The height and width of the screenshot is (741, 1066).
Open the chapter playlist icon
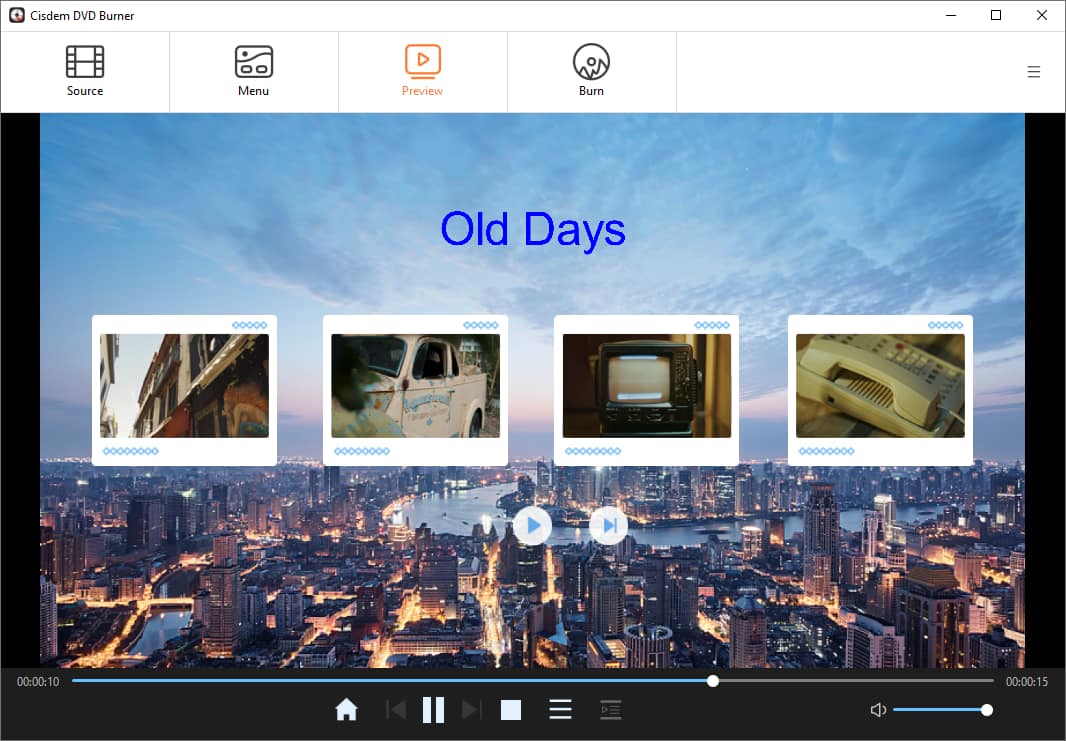[x=610, y=710]
